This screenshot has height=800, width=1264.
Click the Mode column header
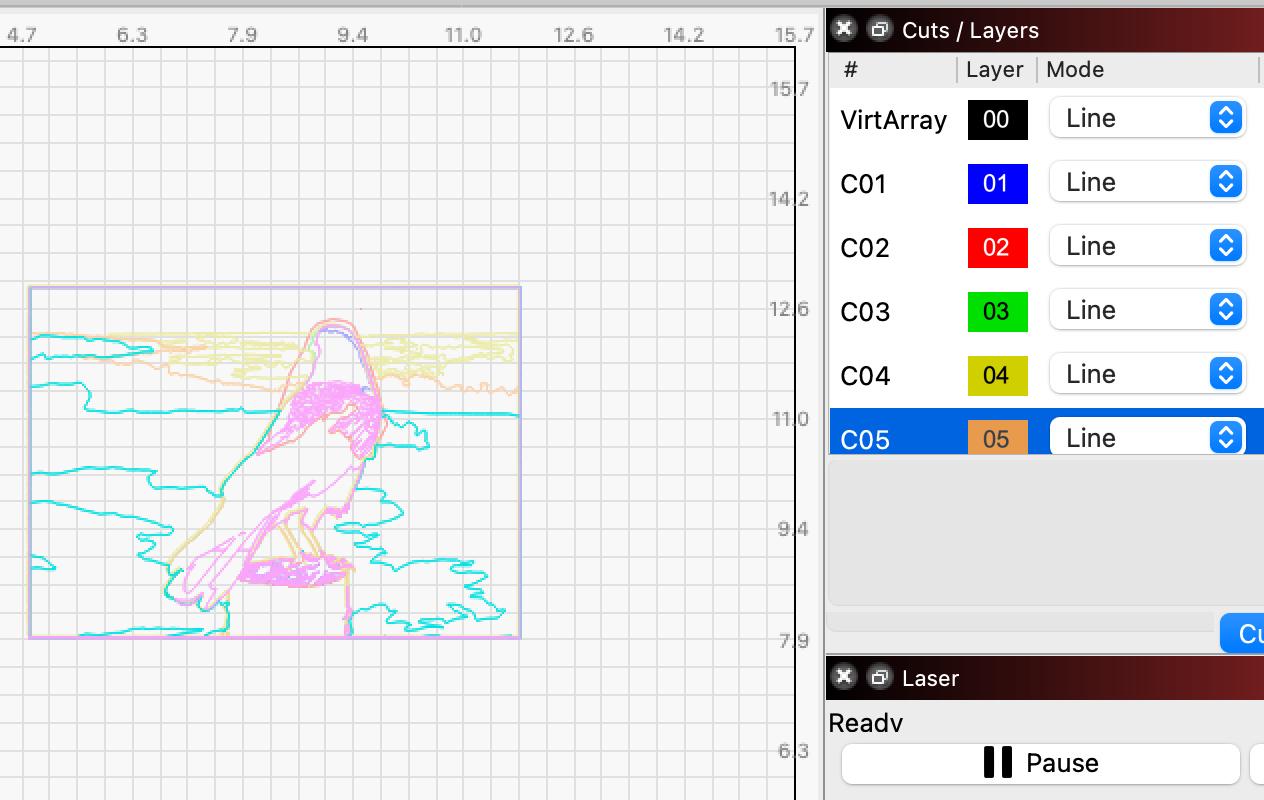point(1075,70)
